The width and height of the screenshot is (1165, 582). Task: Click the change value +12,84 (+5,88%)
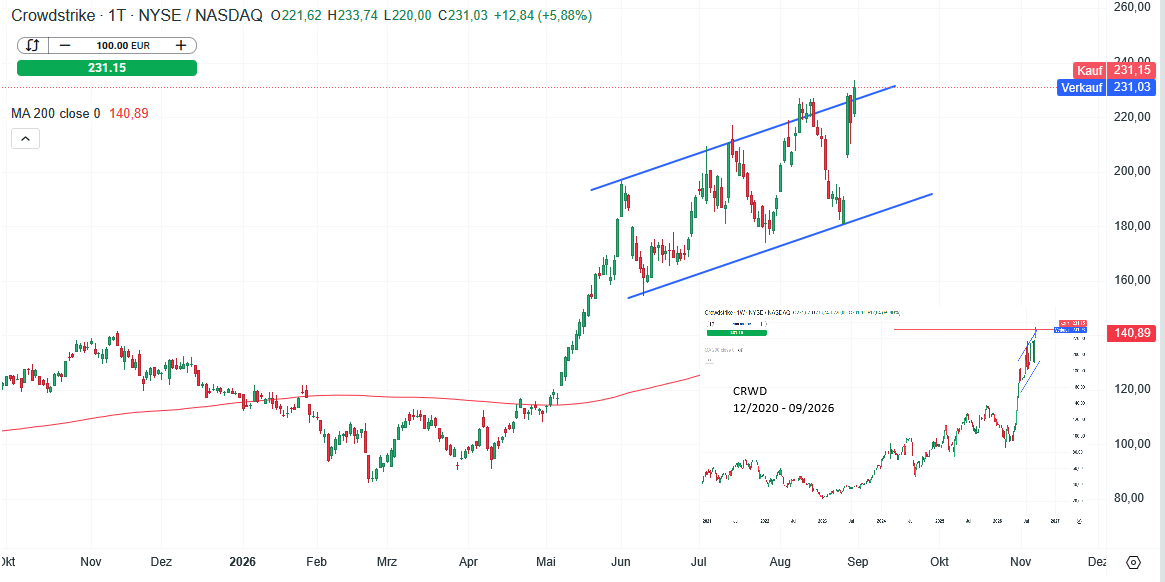[543, 16]
